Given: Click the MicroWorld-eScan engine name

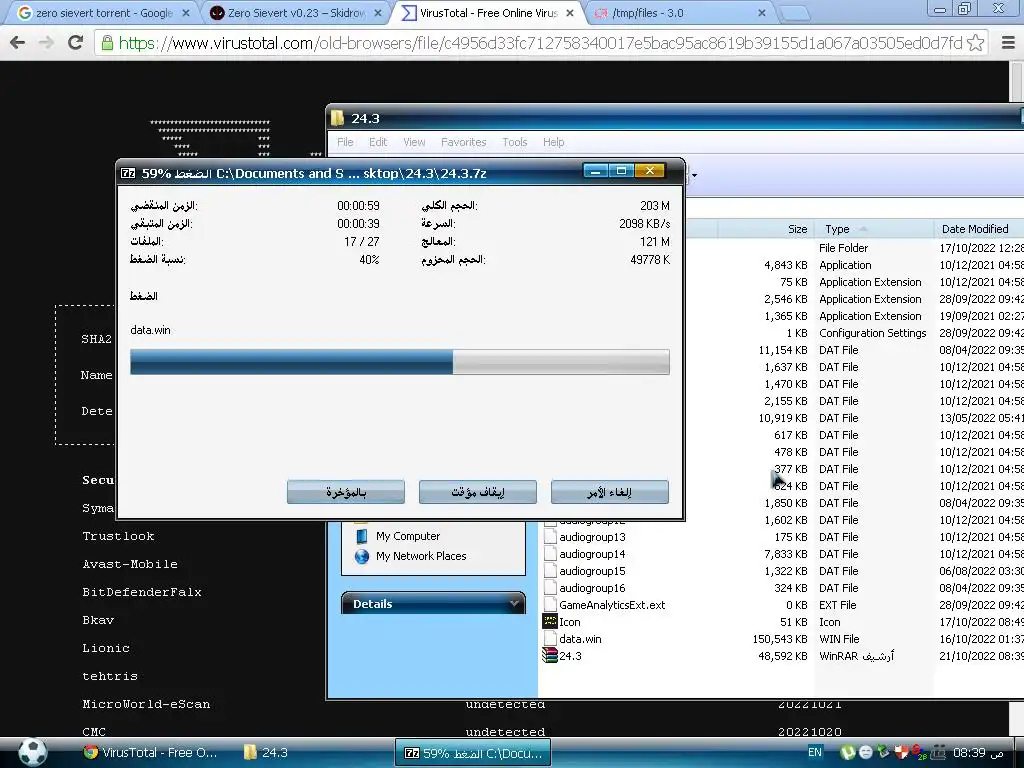Looking at the screenshot, I should pos(146,705).
